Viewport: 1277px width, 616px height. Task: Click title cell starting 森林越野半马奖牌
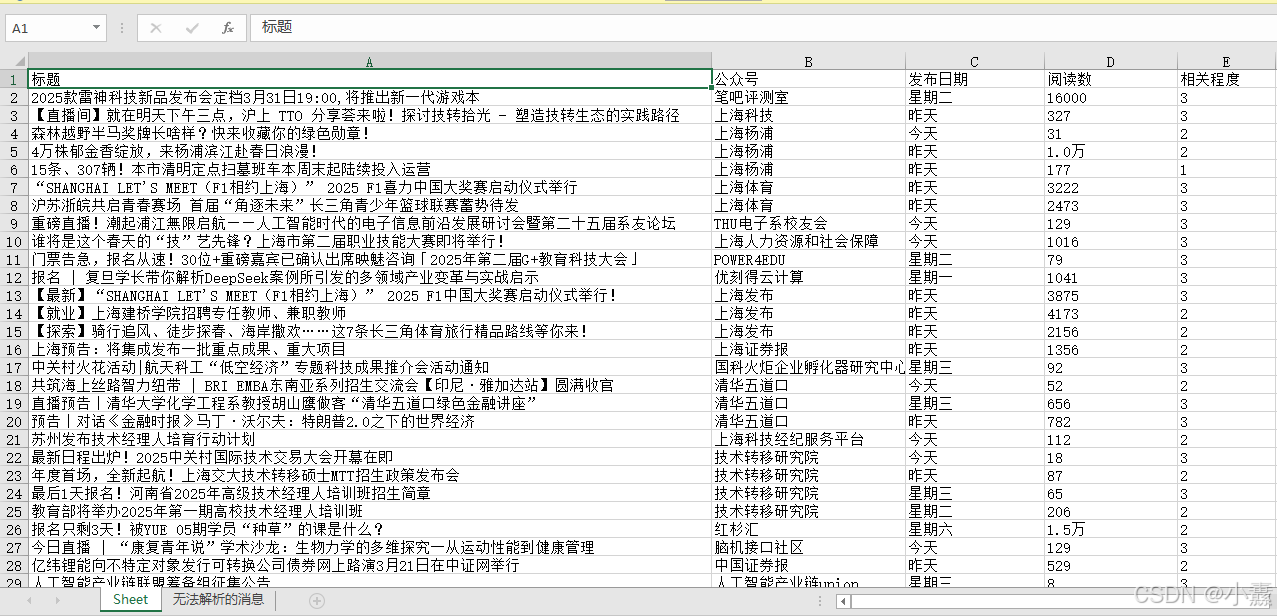[x=369, y=134]
